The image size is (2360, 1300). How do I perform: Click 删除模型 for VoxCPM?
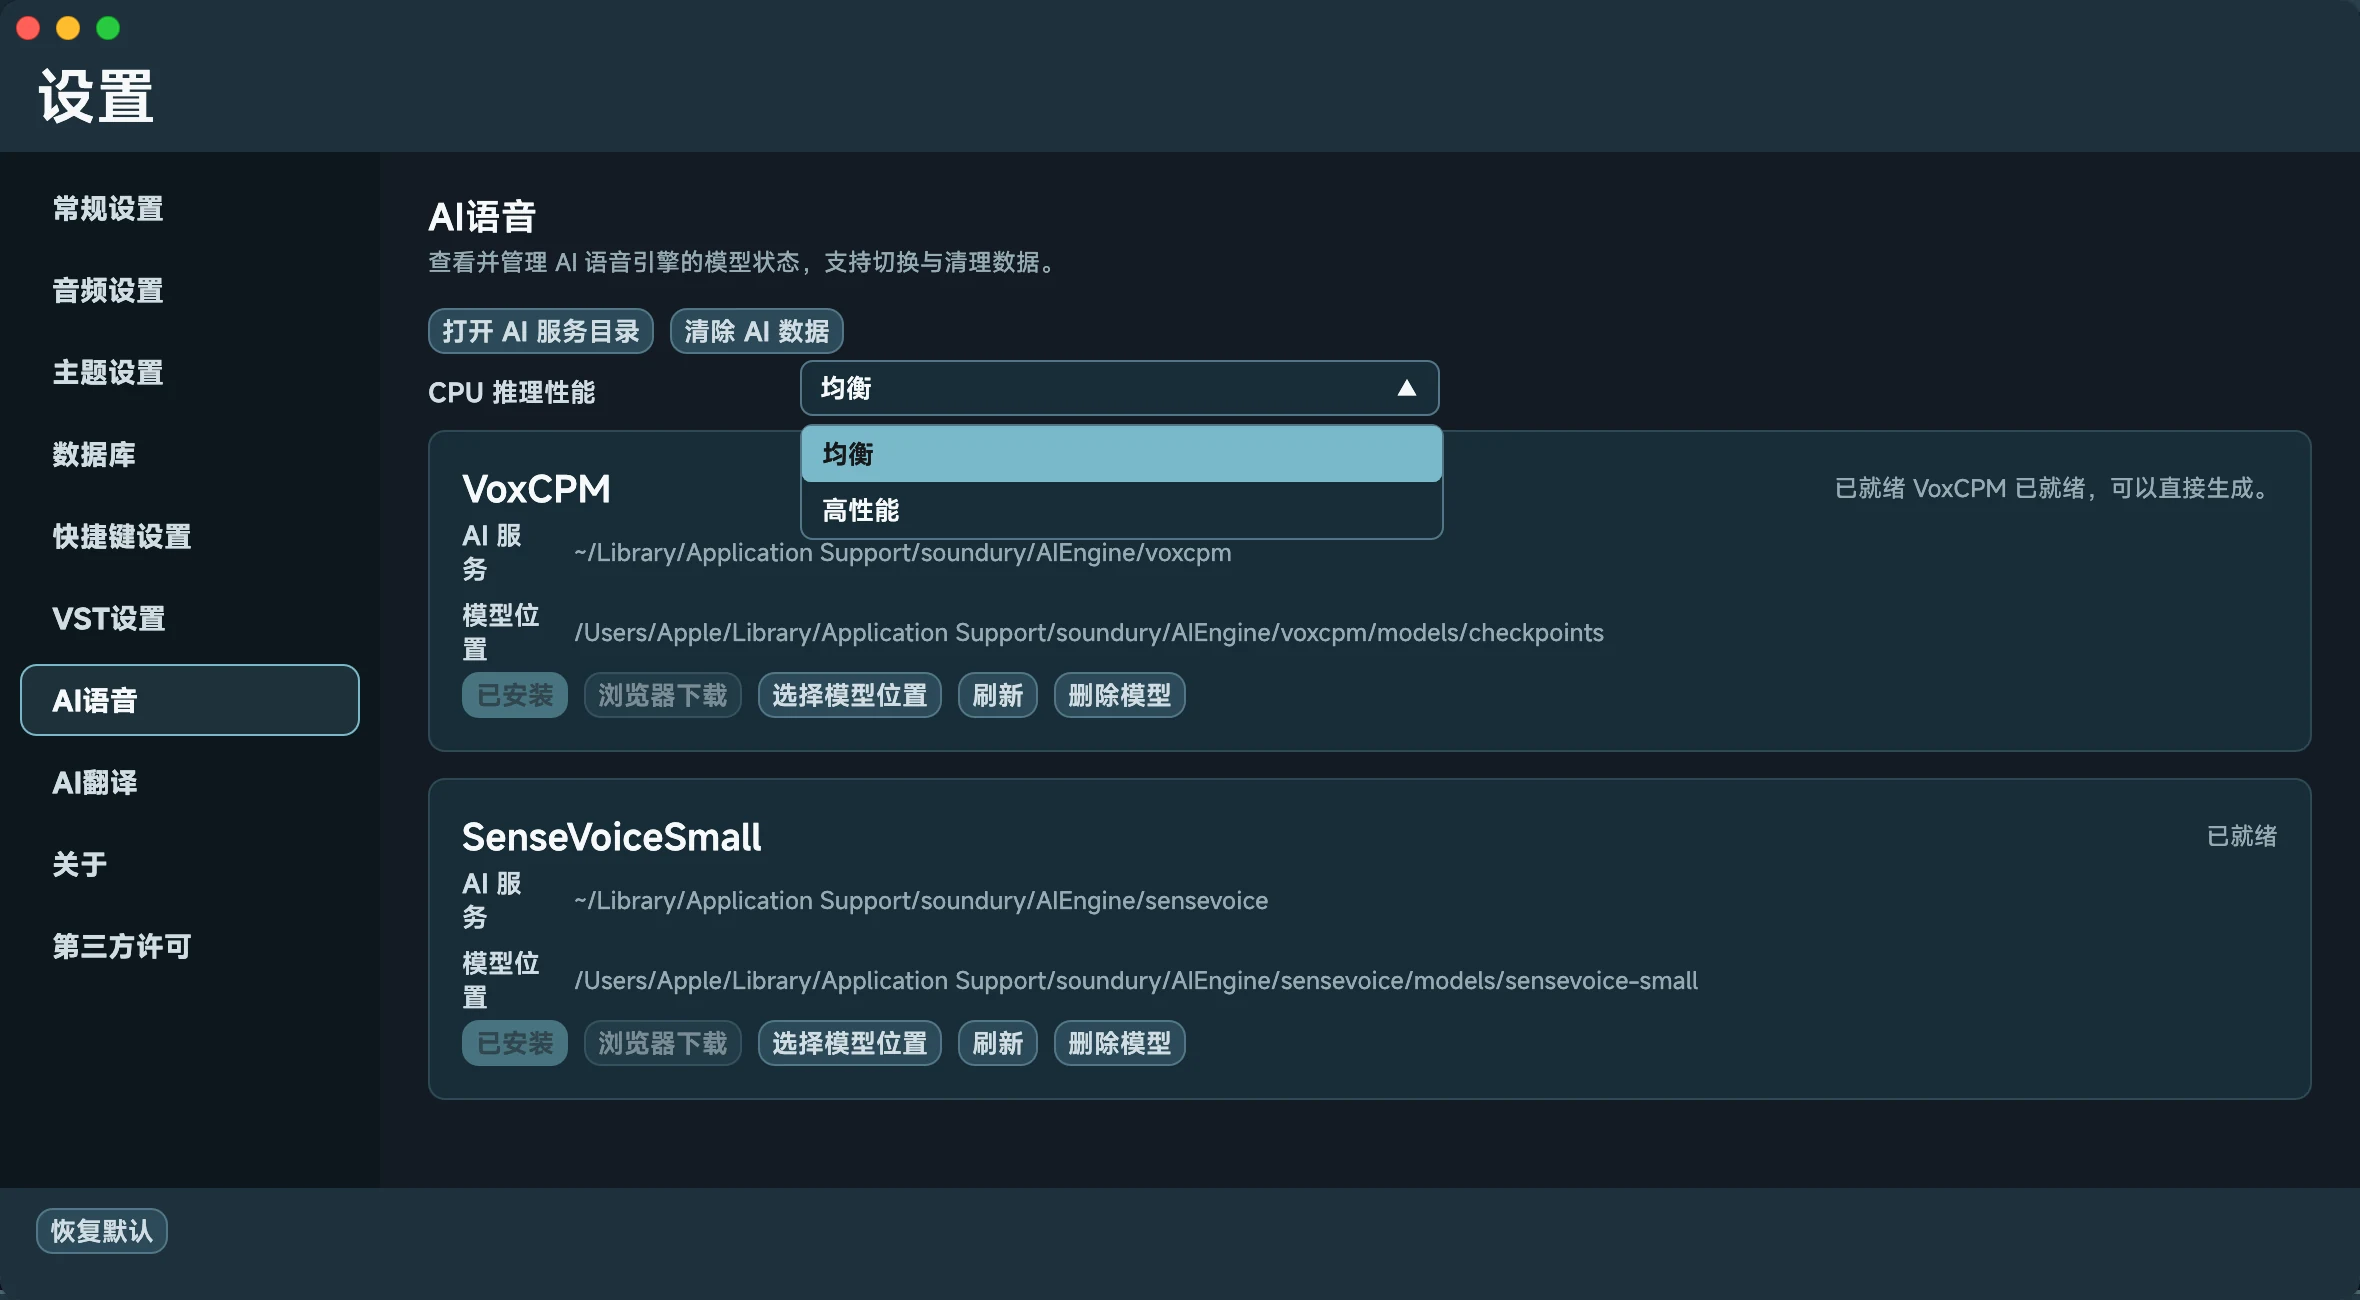click(1119, 695)
